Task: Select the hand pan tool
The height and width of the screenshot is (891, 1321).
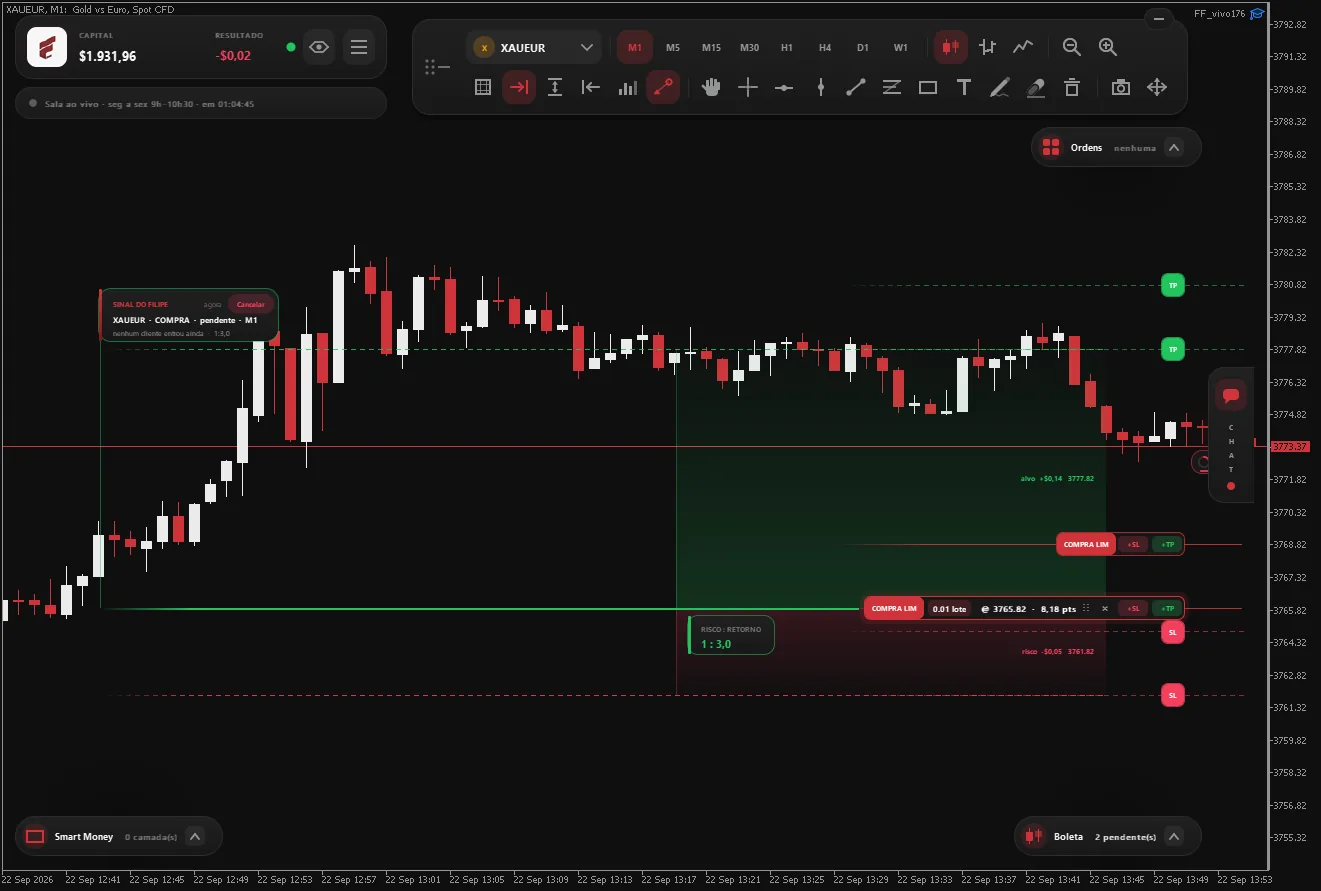Action: point(711,87)
